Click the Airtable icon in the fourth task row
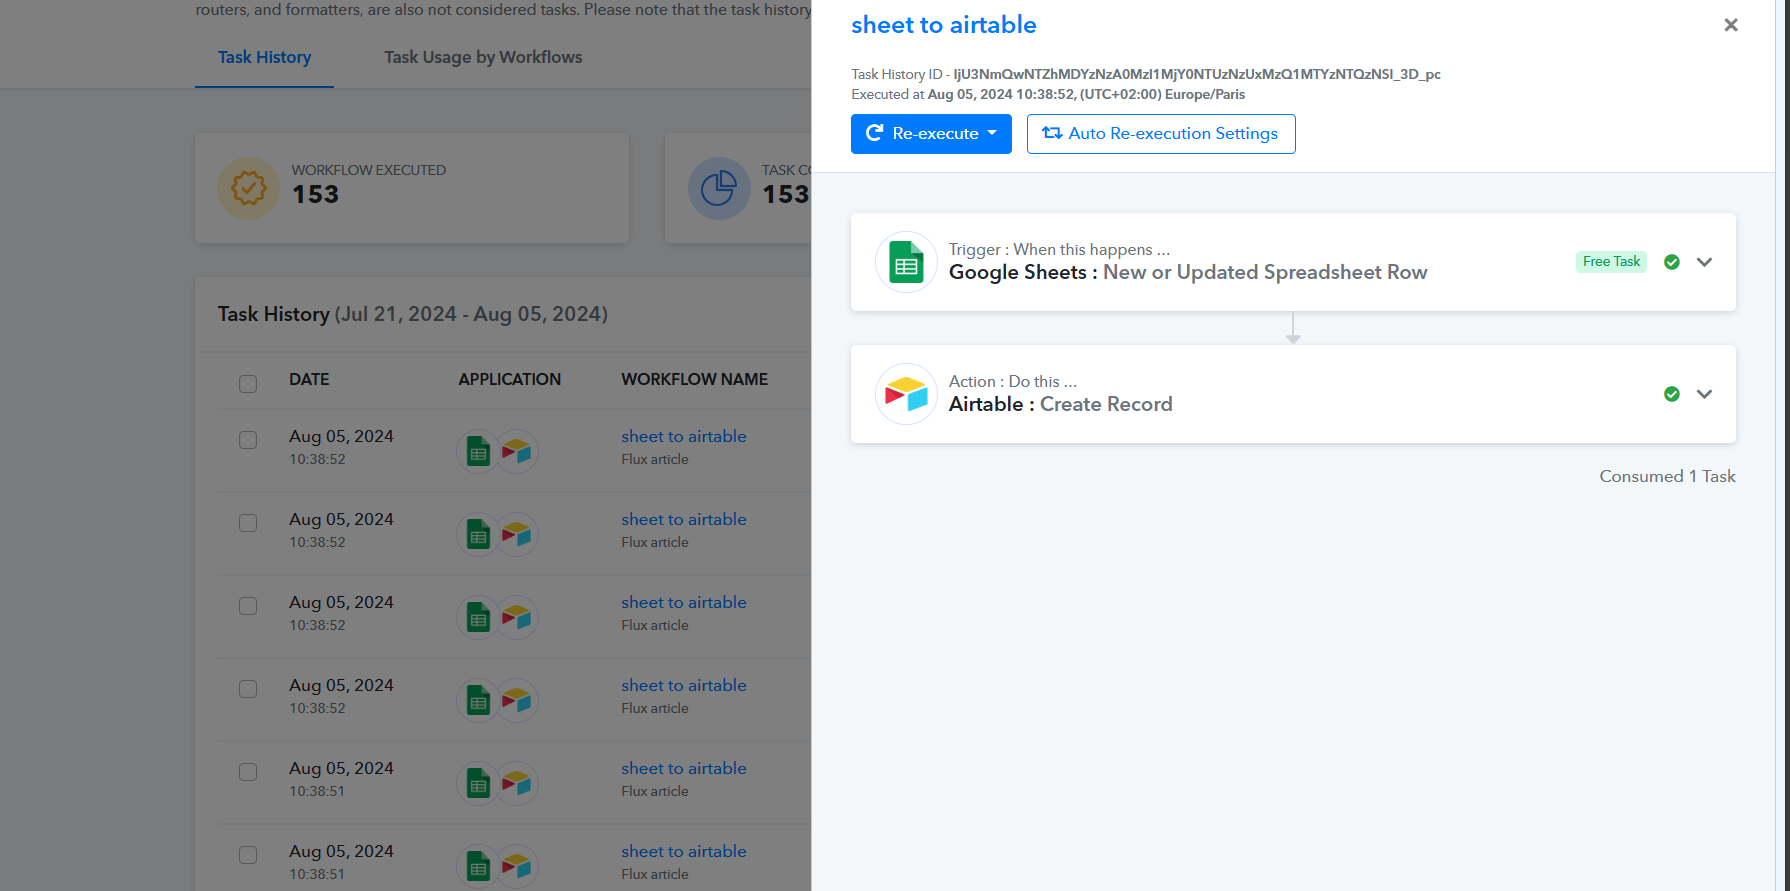The width and height of the screenshot is (1790, 891). click(x=517, y=701)
